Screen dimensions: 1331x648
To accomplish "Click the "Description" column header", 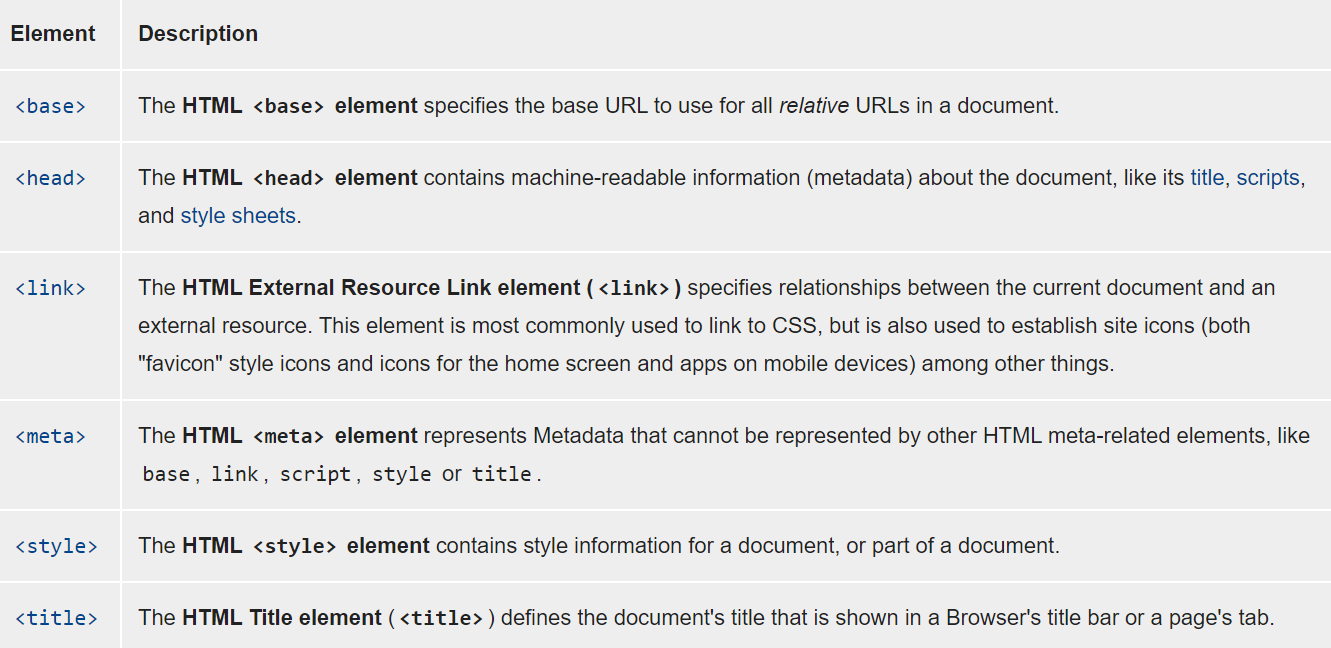I will (198, 34).
